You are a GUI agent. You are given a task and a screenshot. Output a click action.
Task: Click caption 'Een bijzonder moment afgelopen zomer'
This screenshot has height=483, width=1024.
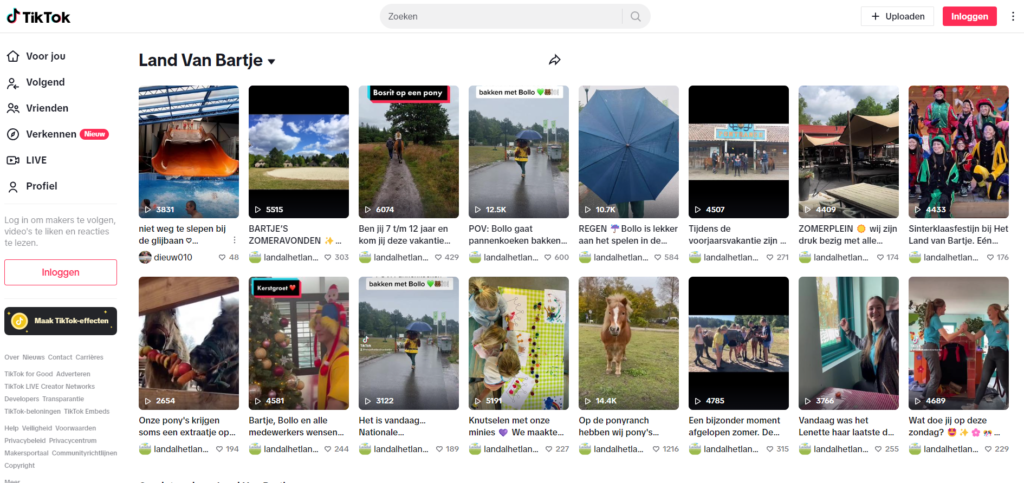(x=737, y=426)
